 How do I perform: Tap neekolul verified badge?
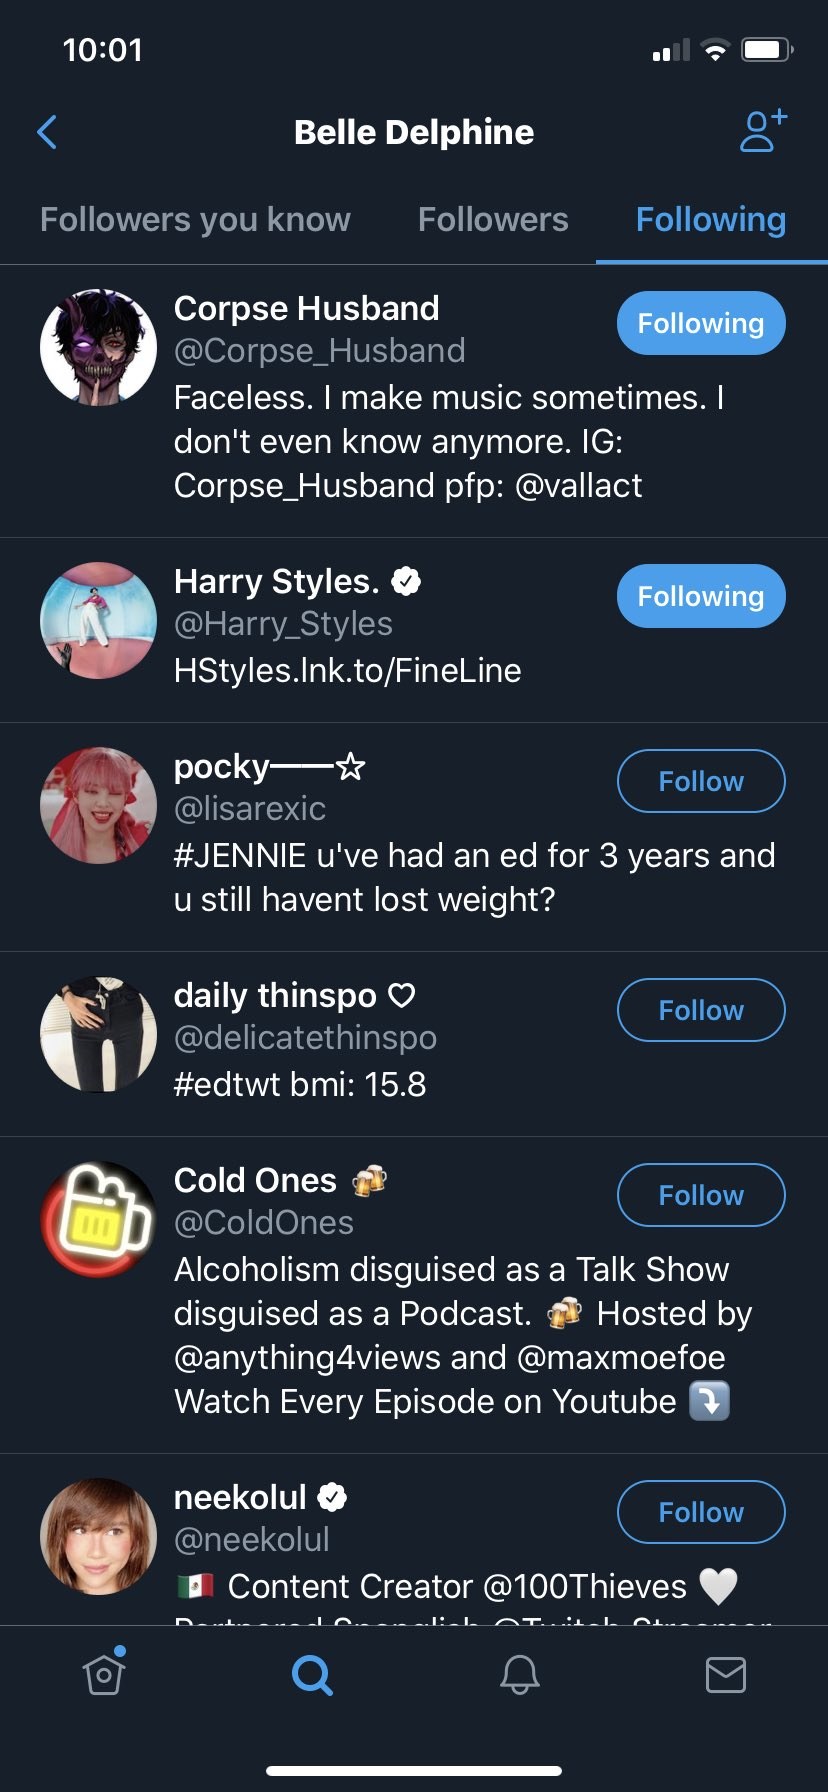click(x=332, y=1497)
